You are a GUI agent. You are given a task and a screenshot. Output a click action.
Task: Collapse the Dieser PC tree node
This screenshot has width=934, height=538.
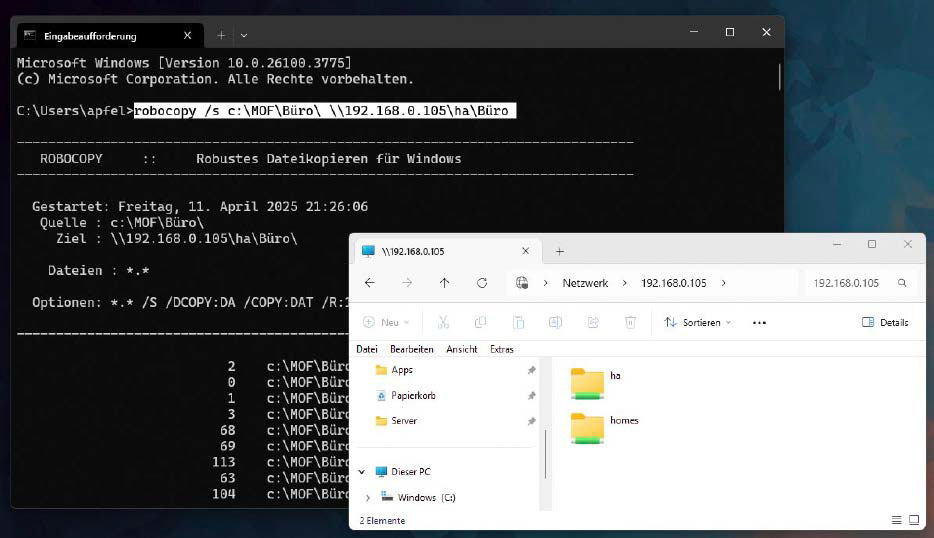362,472
